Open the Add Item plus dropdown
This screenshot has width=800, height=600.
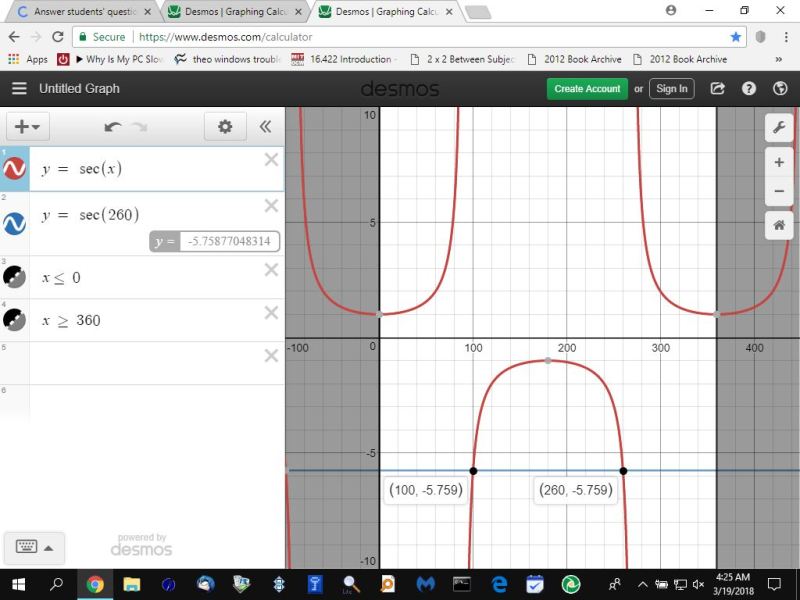pyautogui.click(x=28, y=127)
